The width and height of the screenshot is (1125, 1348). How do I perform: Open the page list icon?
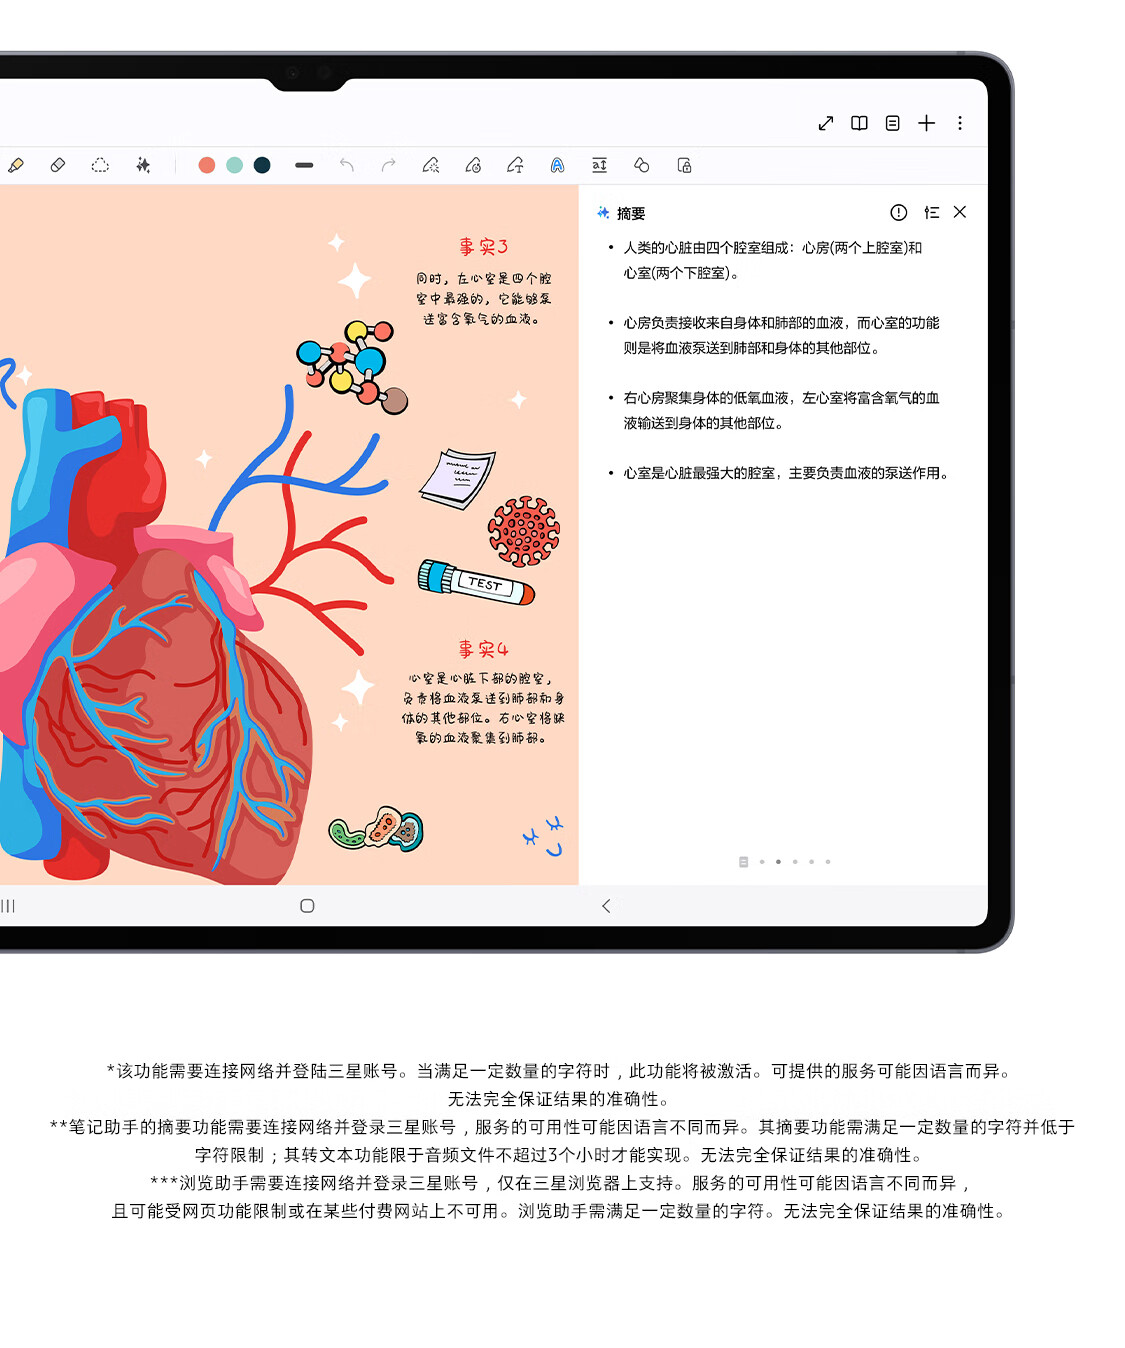[893, 123]
